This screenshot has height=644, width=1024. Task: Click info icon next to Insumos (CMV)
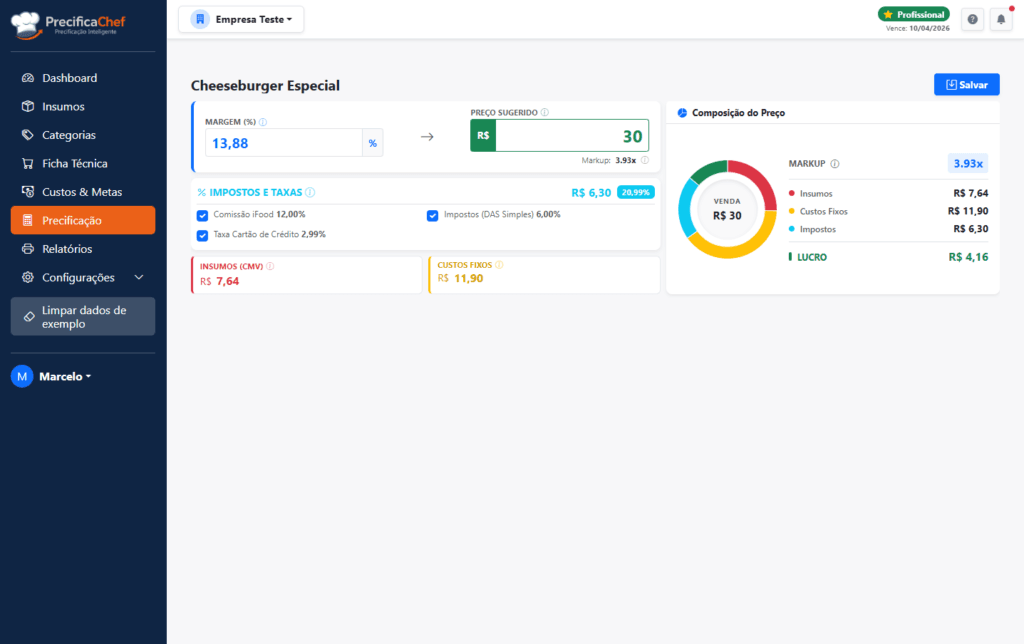click(270, 266)
